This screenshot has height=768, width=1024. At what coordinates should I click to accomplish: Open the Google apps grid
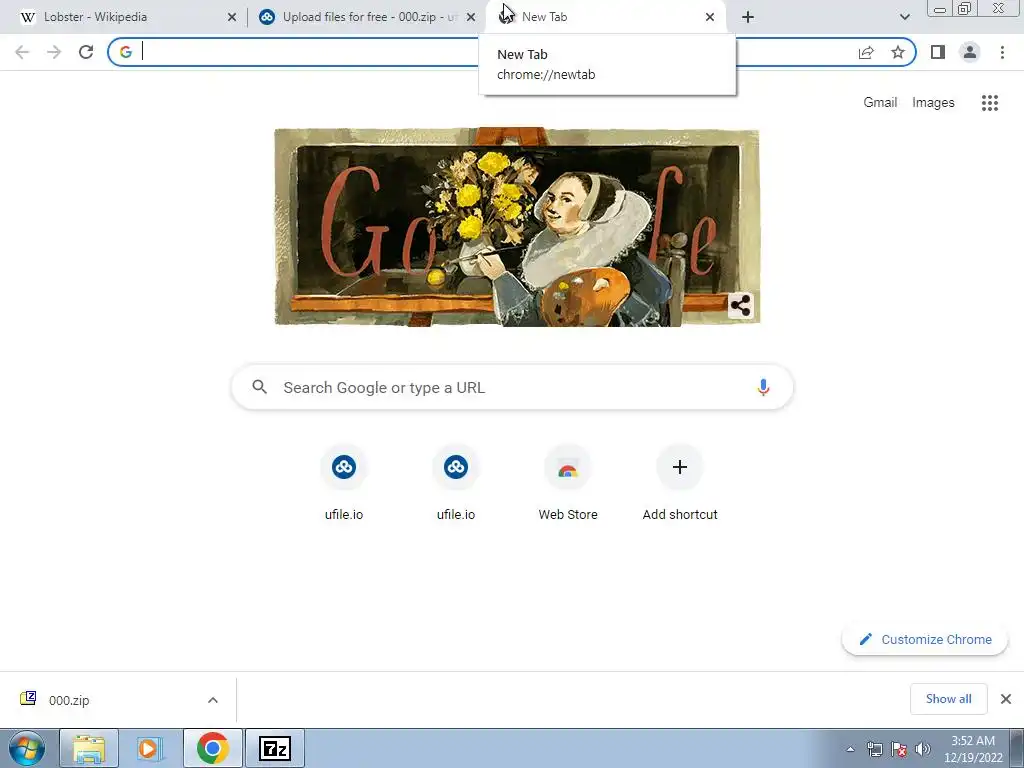click(x=990, y=103)
